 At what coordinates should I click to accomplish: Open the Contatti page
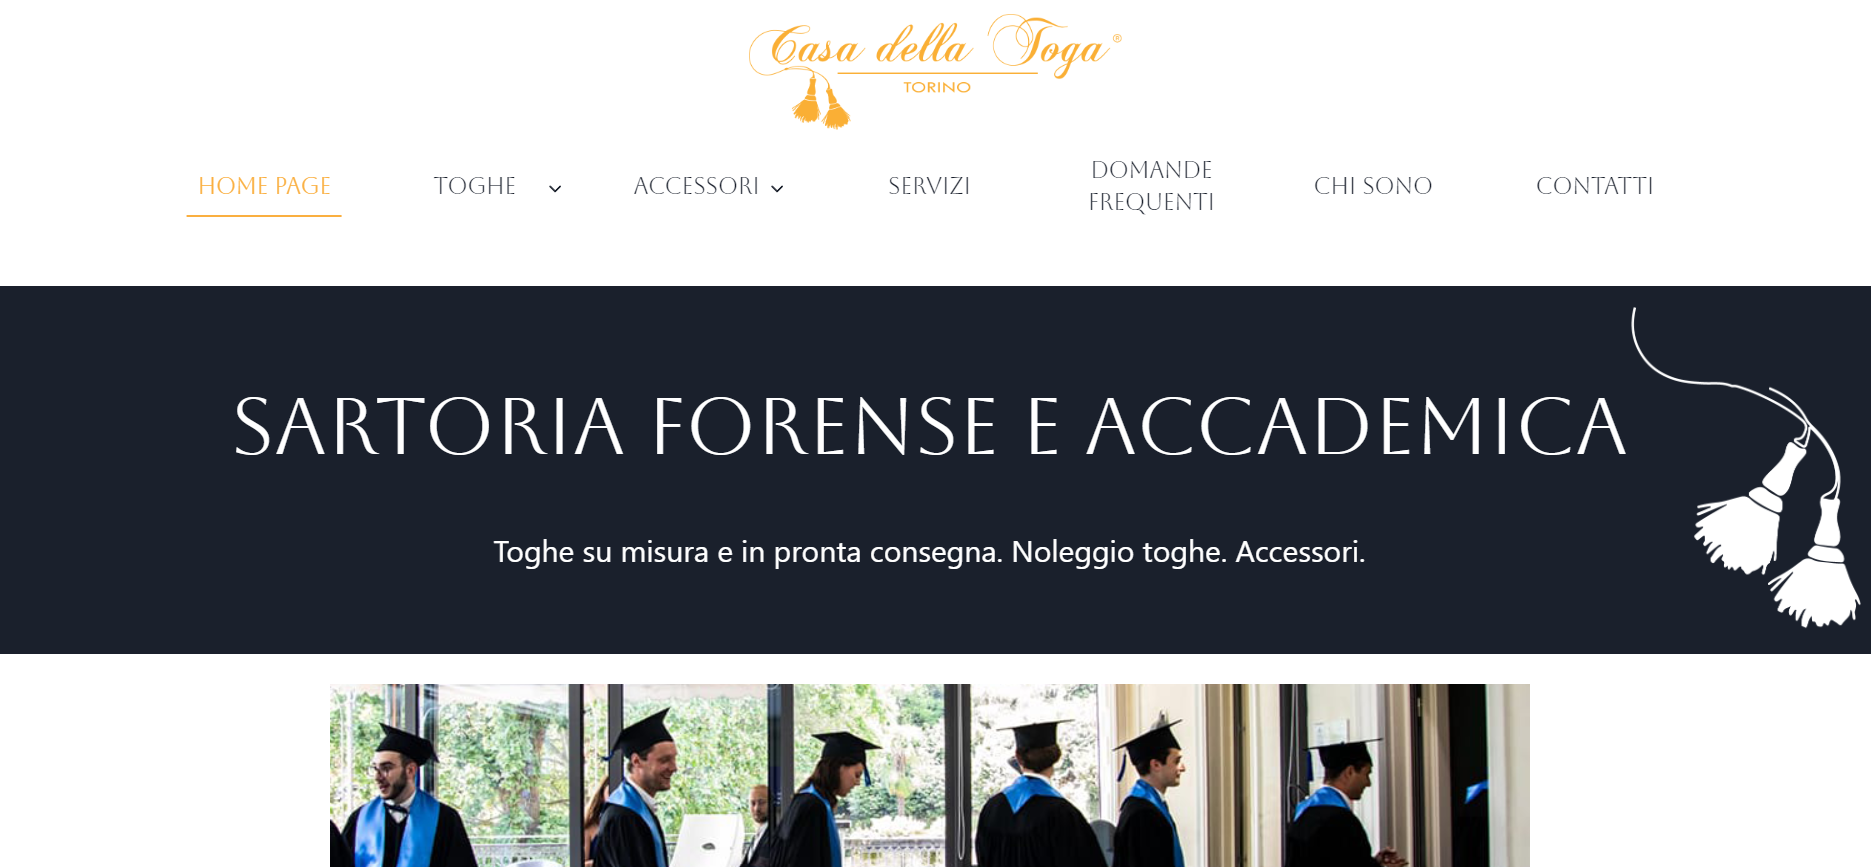coord(1595,186)
